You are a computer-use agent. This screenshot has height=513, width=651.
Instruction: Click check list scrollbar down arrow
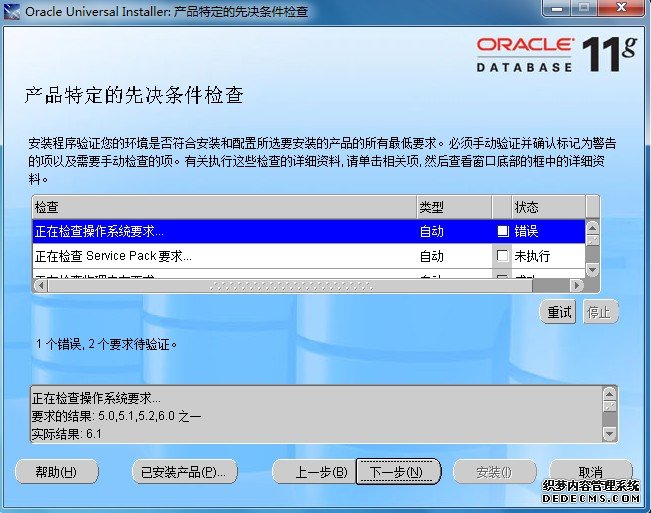click(x=592, y=270)
